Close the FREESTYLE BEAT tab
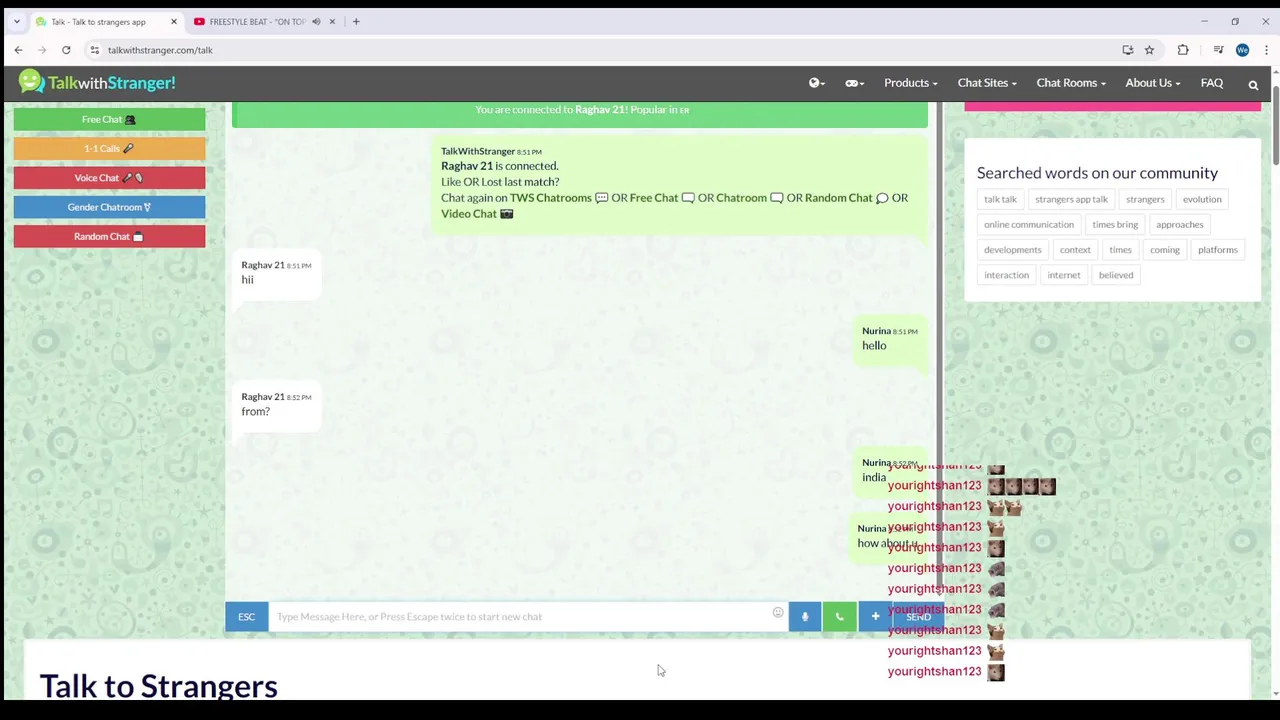Viewport: 1280px width, 720px height. [332, 21]
